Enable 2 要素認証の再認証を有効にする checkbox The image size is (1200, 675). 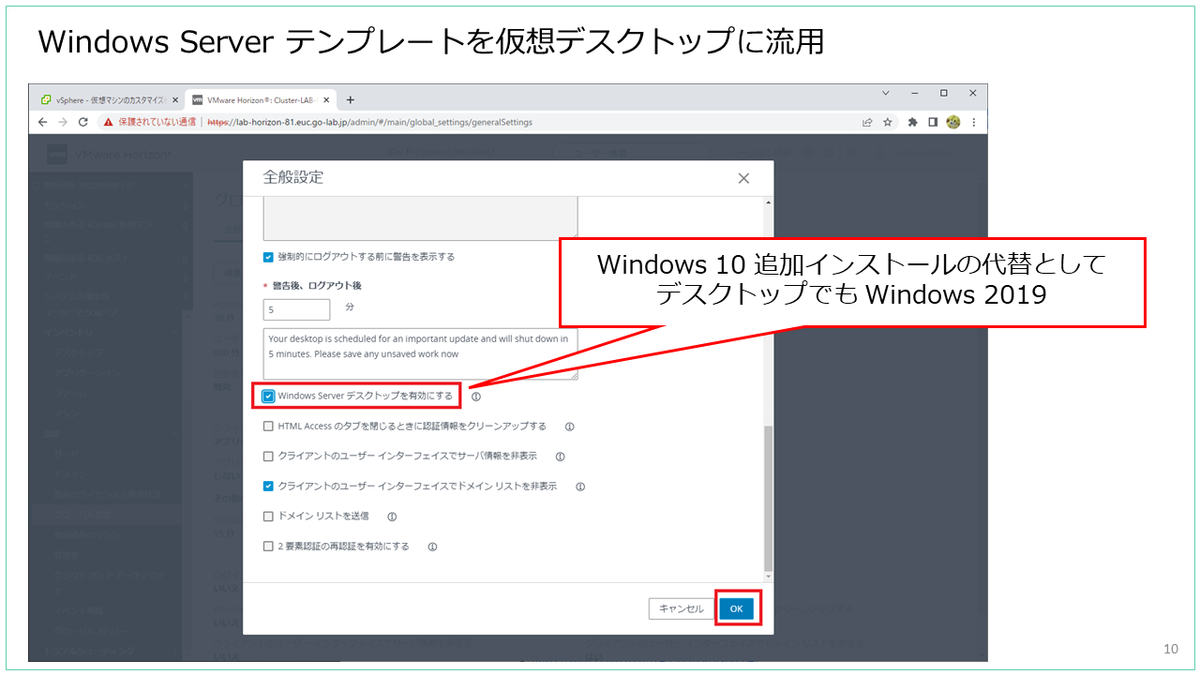coord(268,547)
